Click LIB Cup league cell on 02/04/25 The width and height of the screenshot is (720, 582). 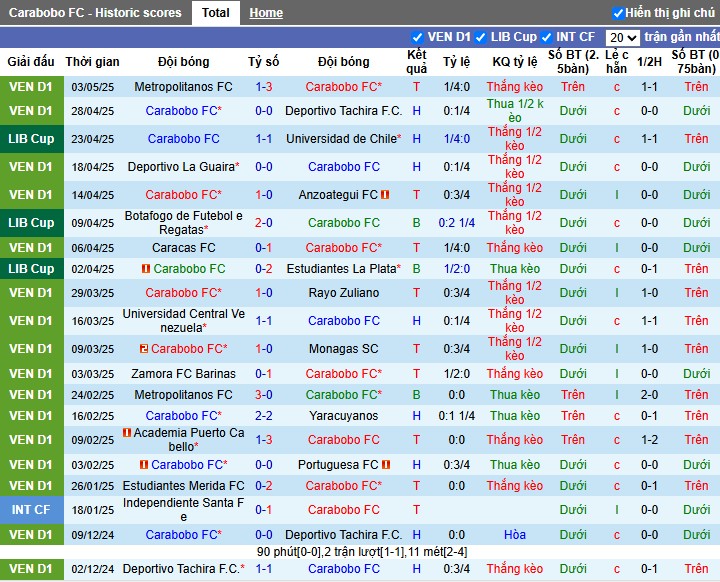coord(31,269)
